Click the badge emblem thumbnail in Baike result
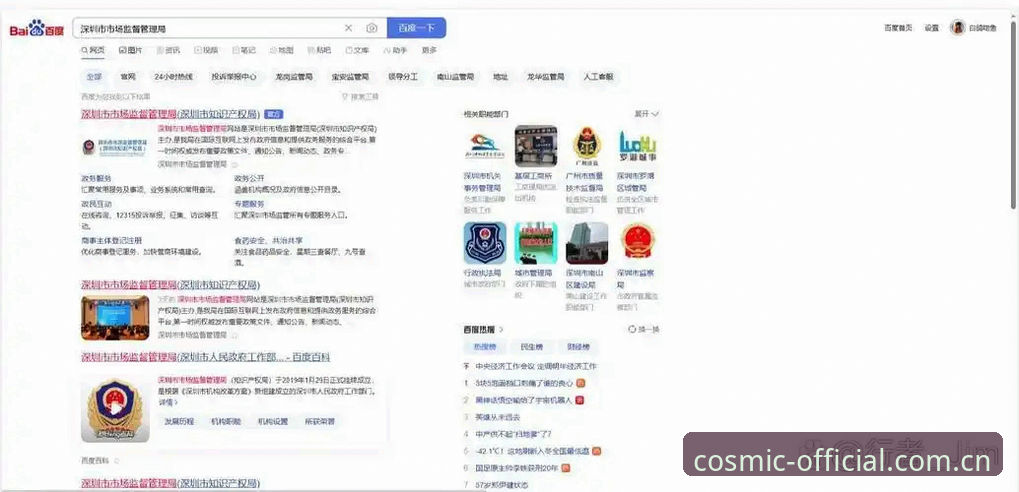1019x492 pixels. tap(115, 408)
